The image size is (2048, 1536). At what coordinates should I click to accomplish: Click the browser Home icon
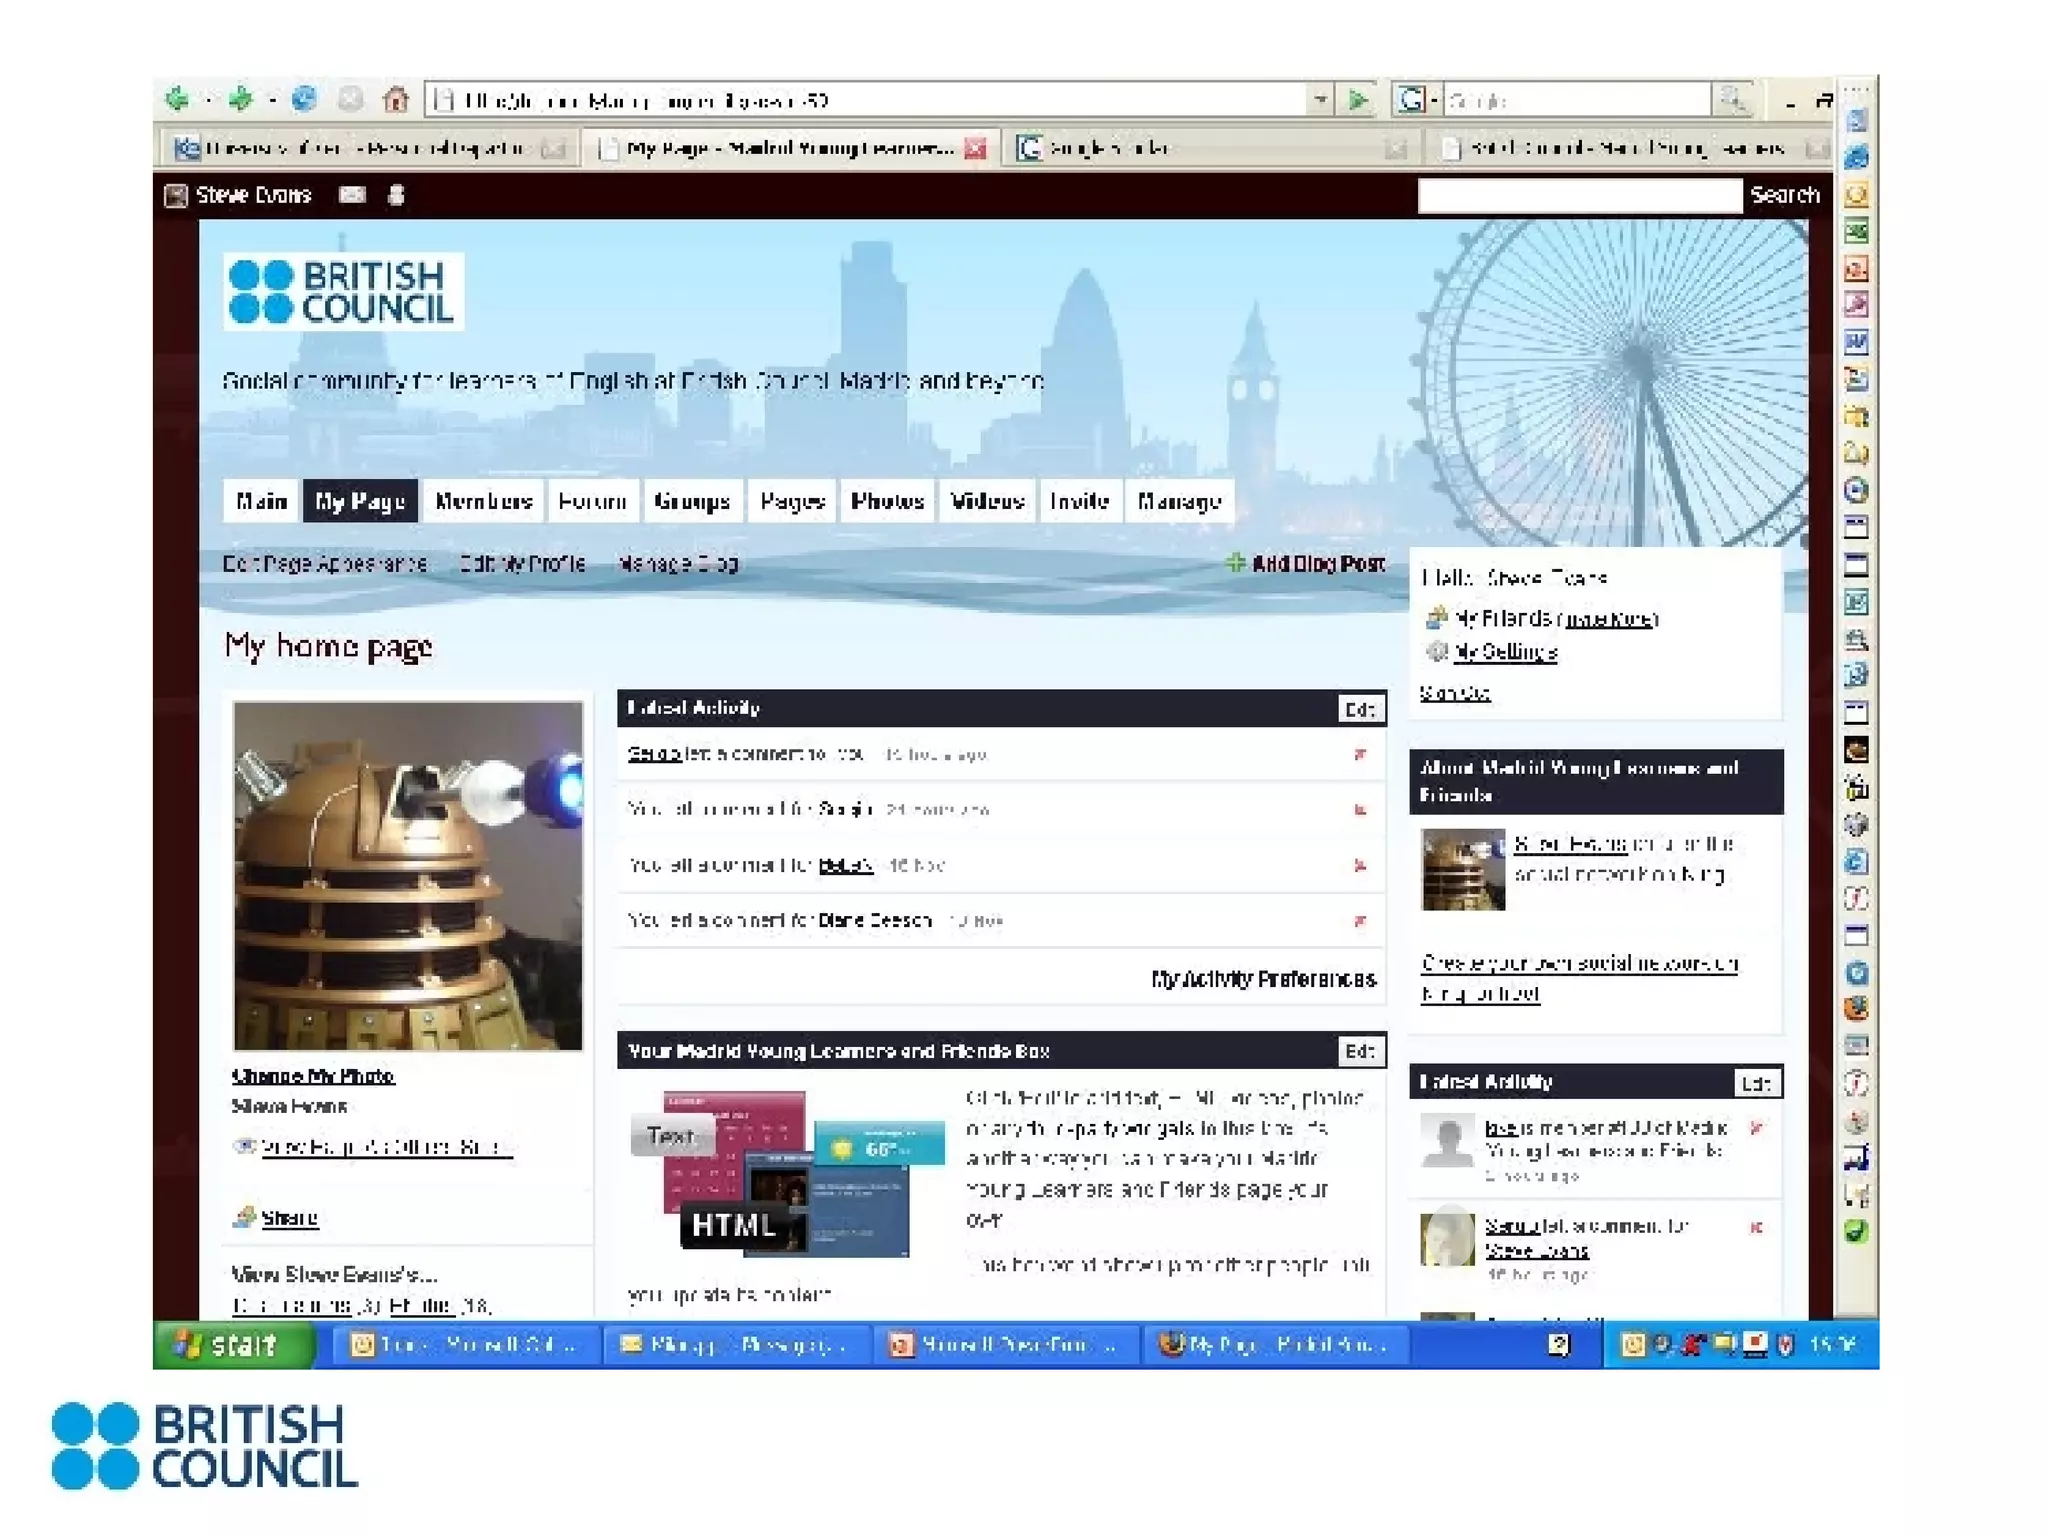point(396,99)
